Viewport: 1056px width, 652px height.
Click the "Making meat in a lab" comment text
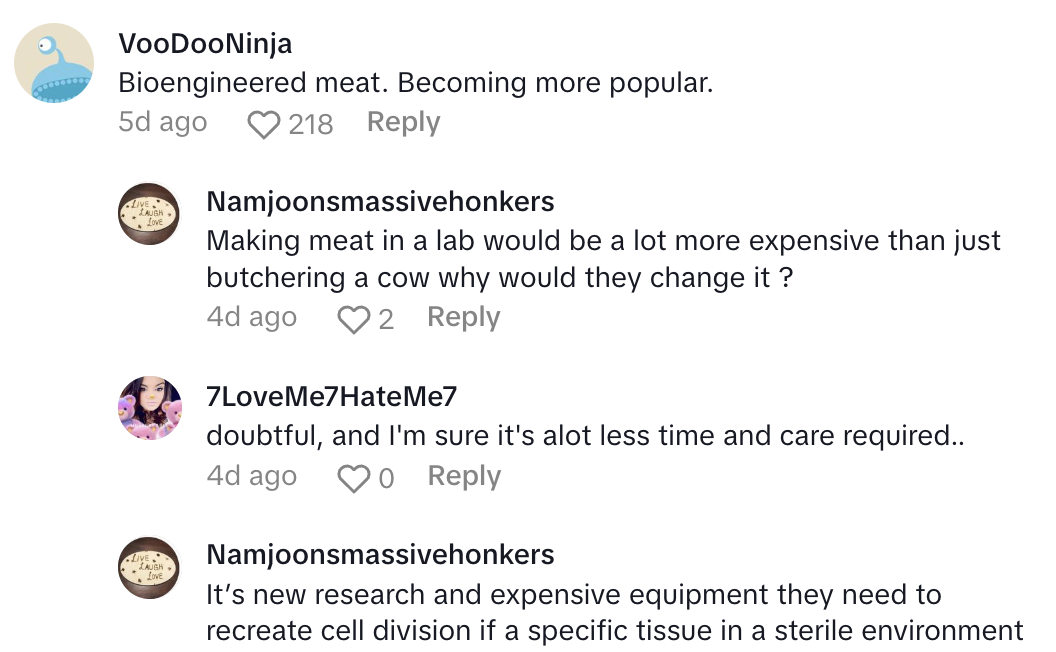603,259
